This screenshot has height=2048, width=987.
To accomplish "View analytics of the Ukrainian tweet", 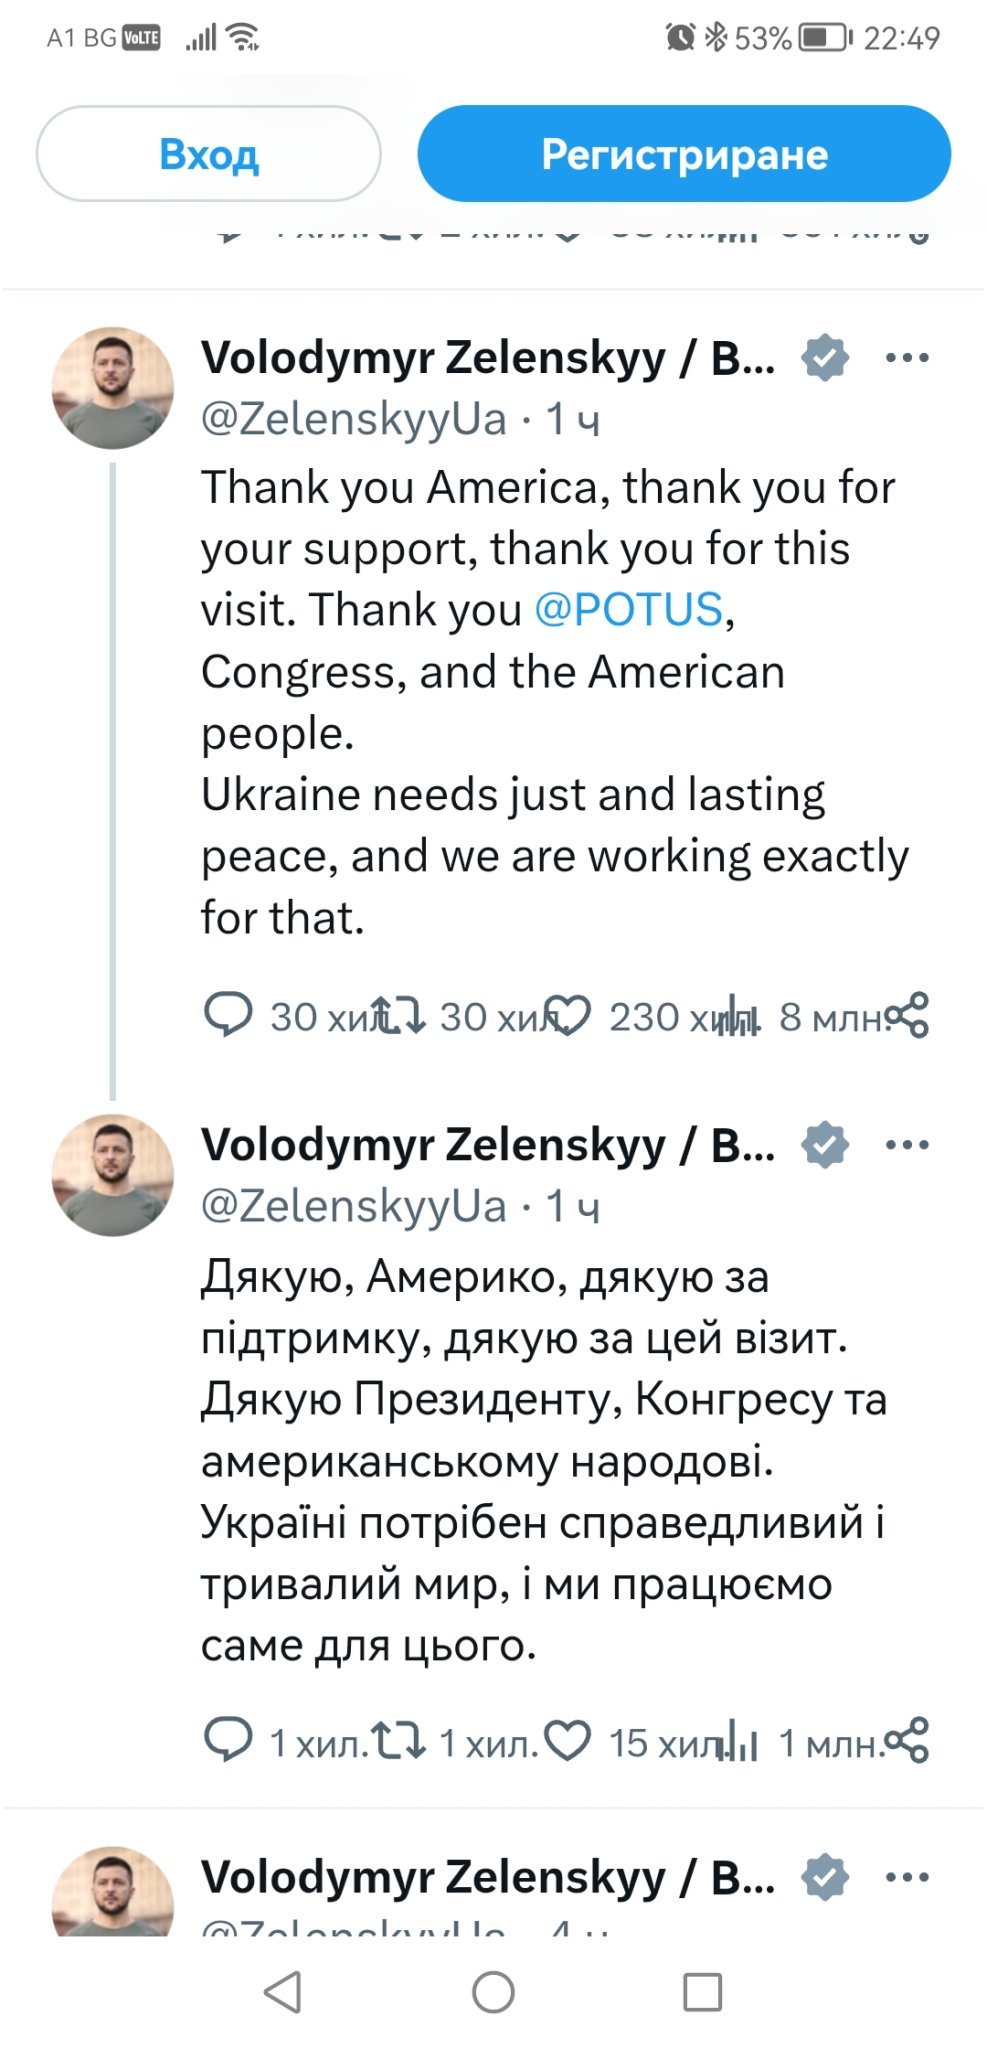I will tap(740, 1742).
